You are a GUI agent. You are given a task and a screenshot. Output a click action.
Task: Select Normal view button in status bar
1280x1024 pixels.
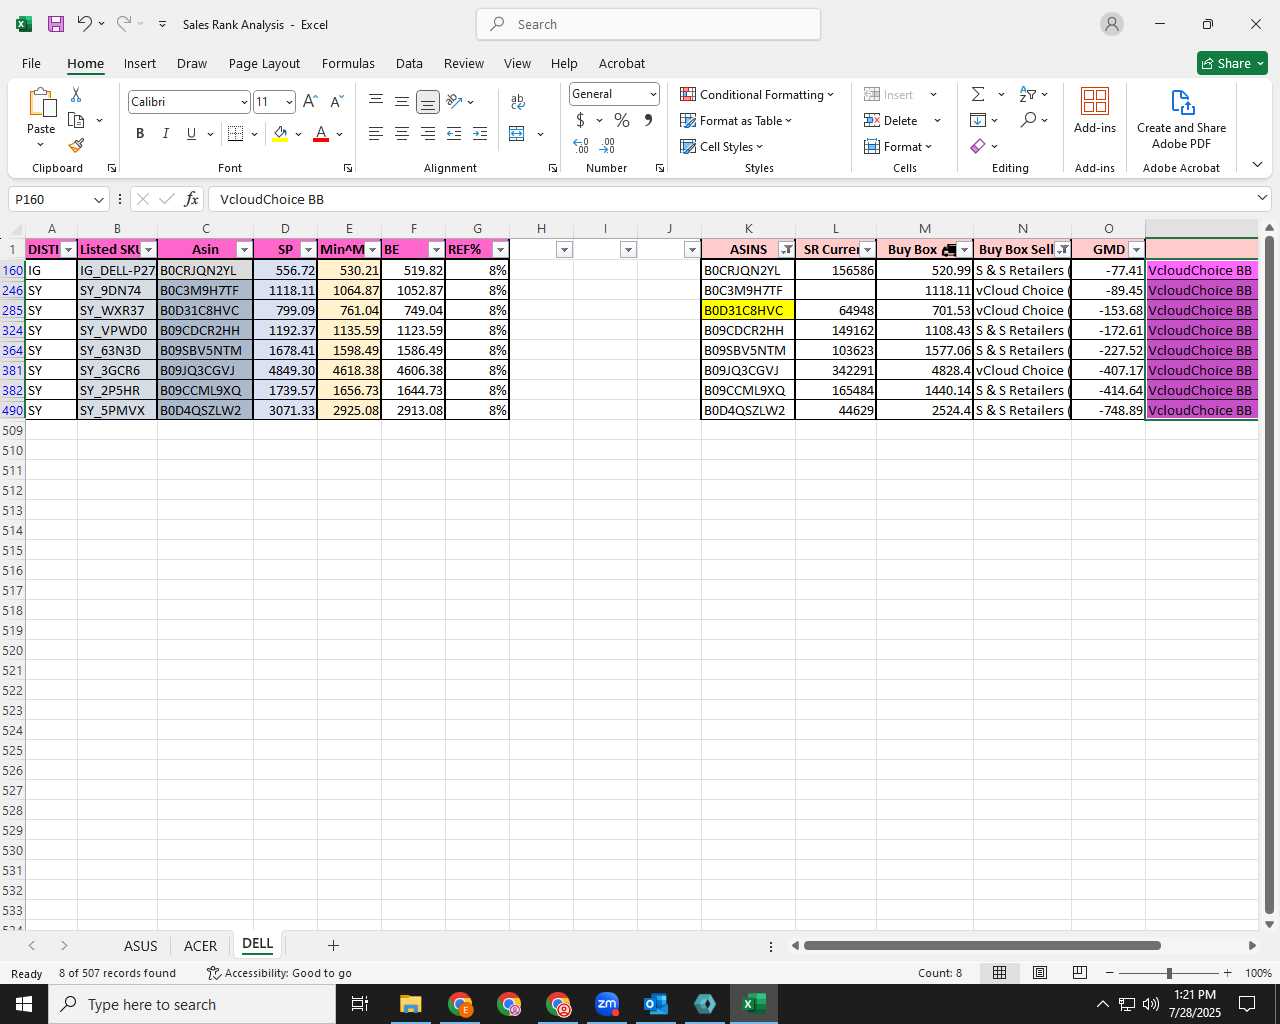coord(999,973)
